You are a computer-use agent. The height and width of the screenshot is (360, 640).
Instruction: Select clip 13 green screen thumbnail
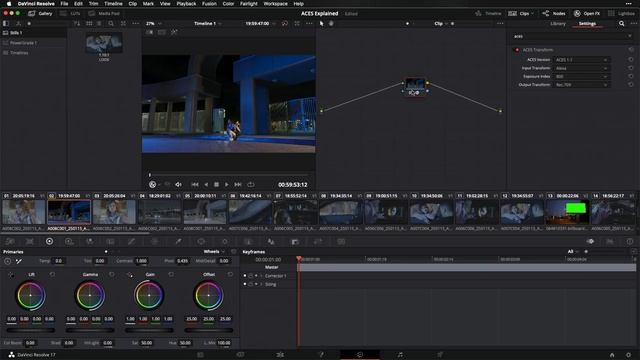pos(567,212)
